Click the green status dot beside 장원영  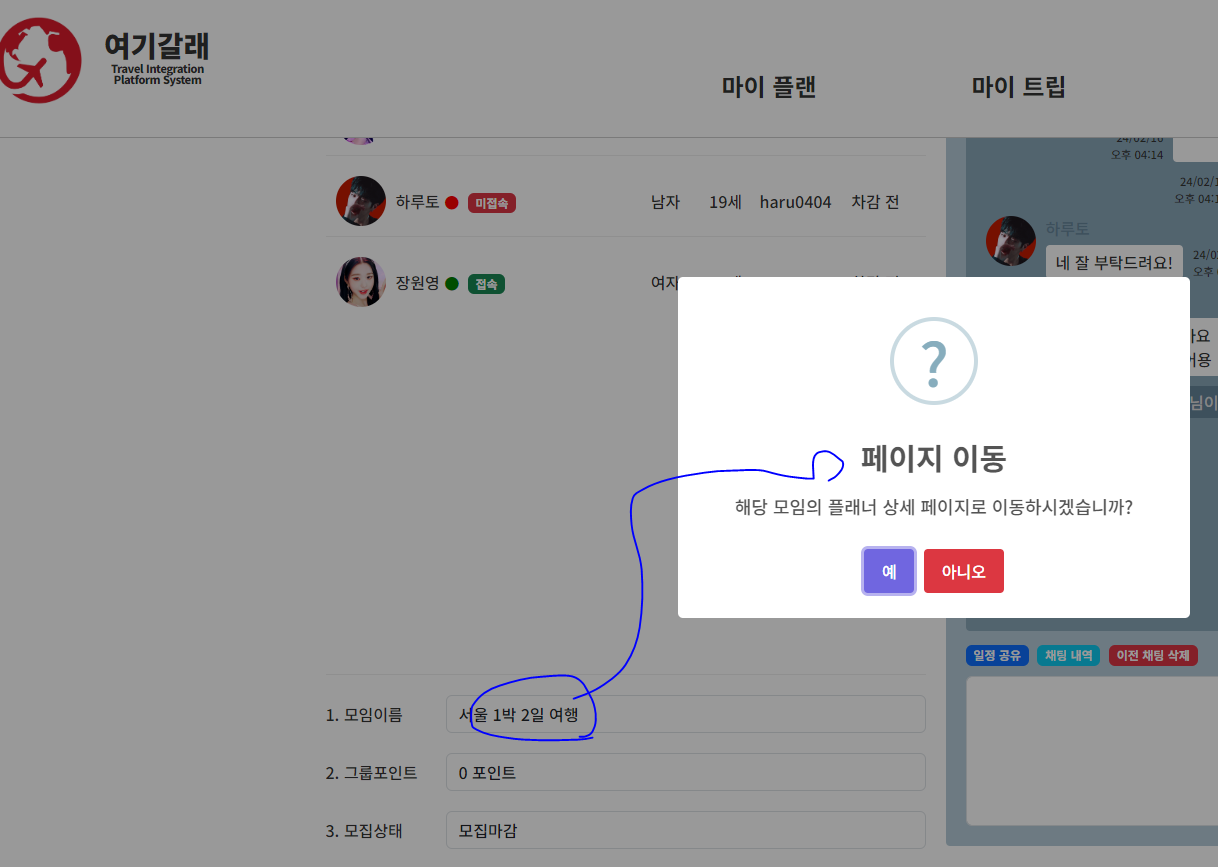(x=452, y=284)
